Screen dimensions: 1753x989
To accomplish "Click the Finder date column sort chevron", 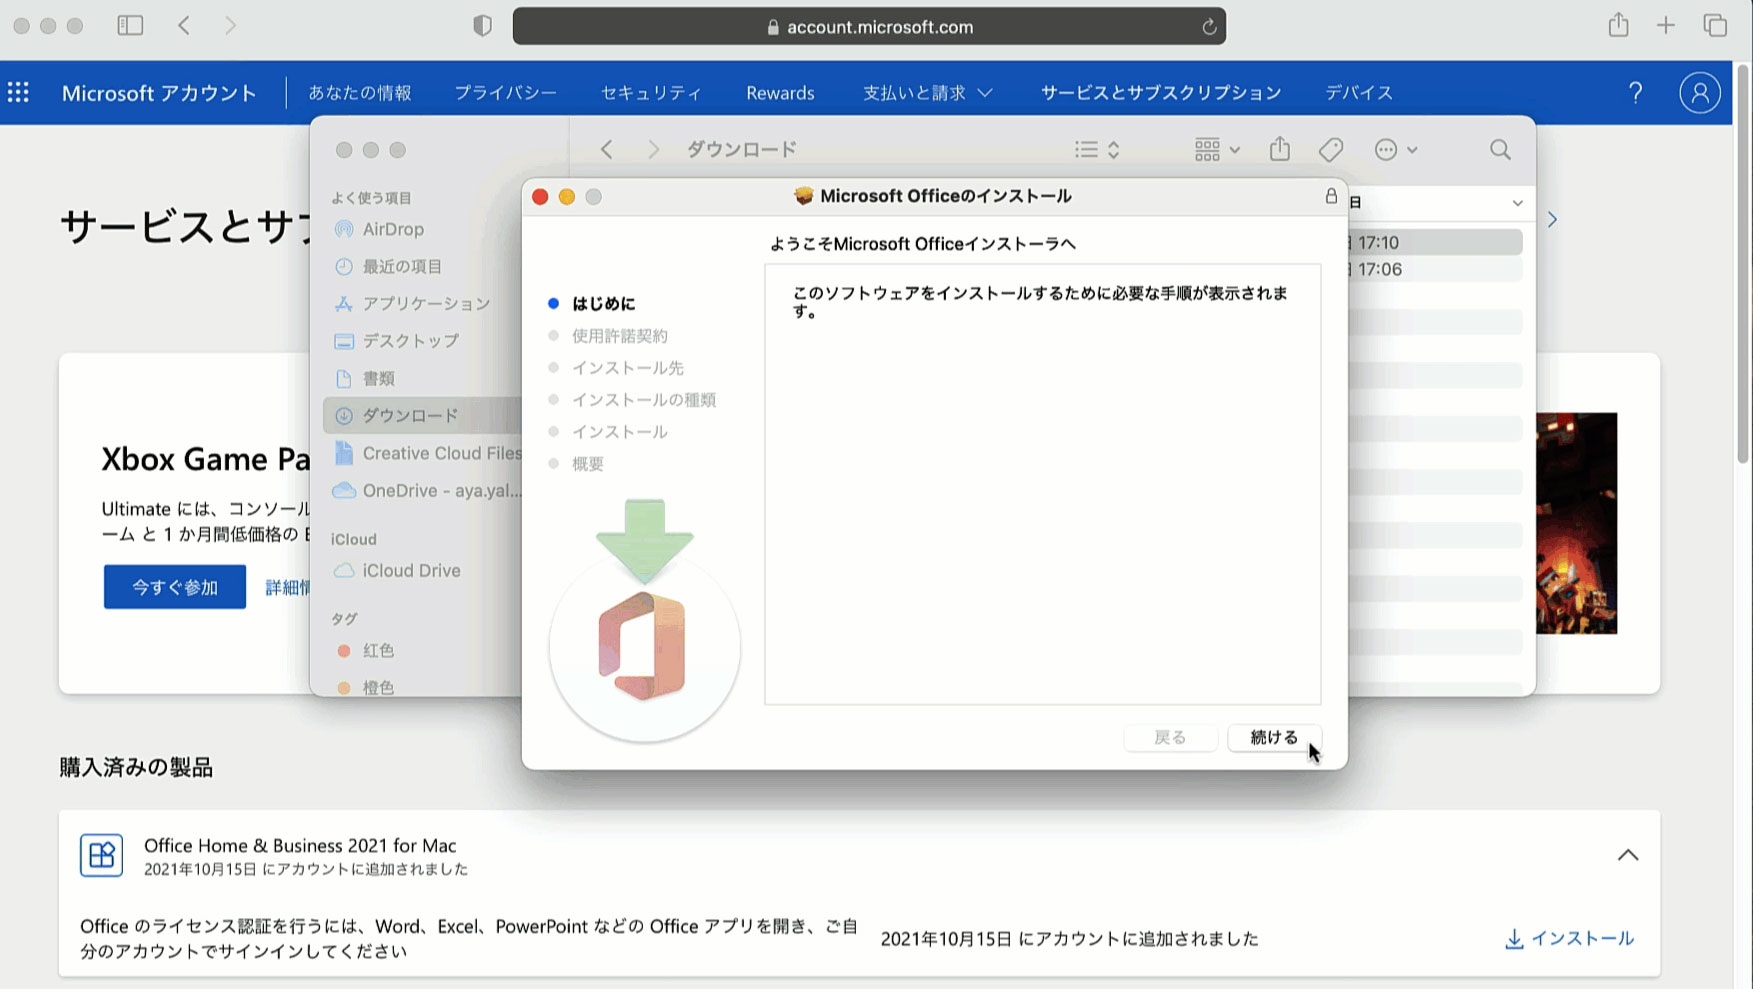I will [x=1517, y=203].
